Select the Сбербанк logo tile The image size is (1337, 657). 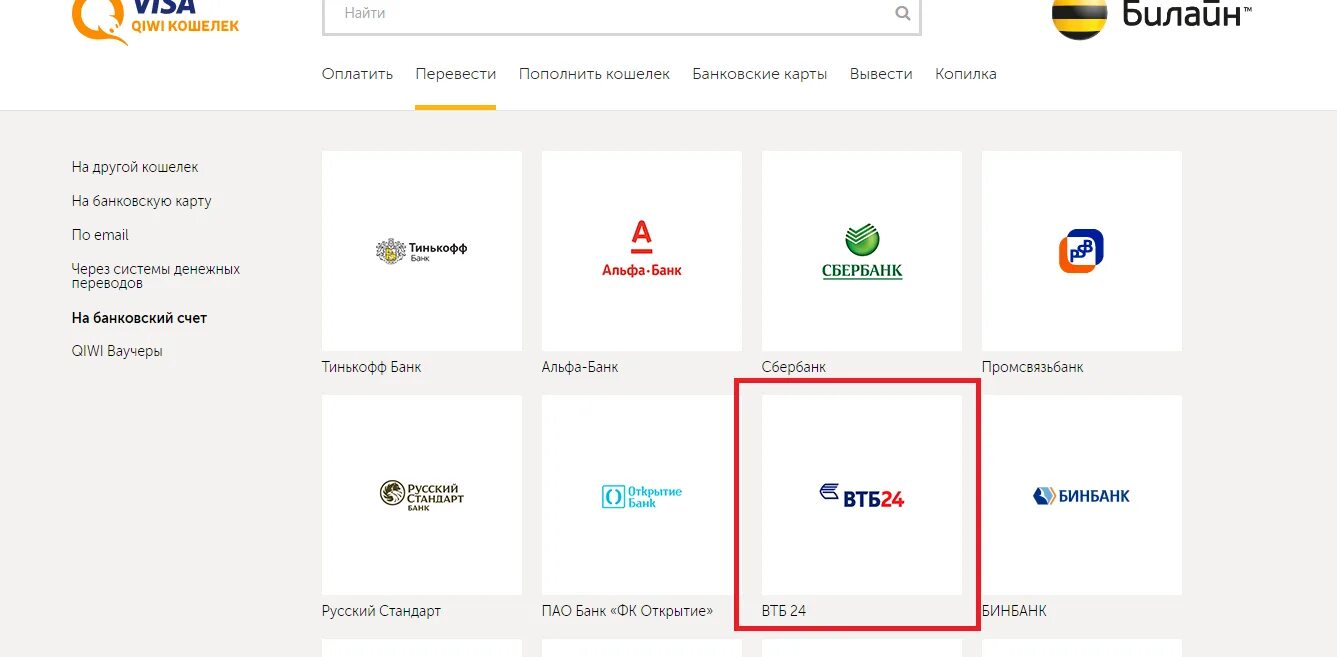[862, 251]
